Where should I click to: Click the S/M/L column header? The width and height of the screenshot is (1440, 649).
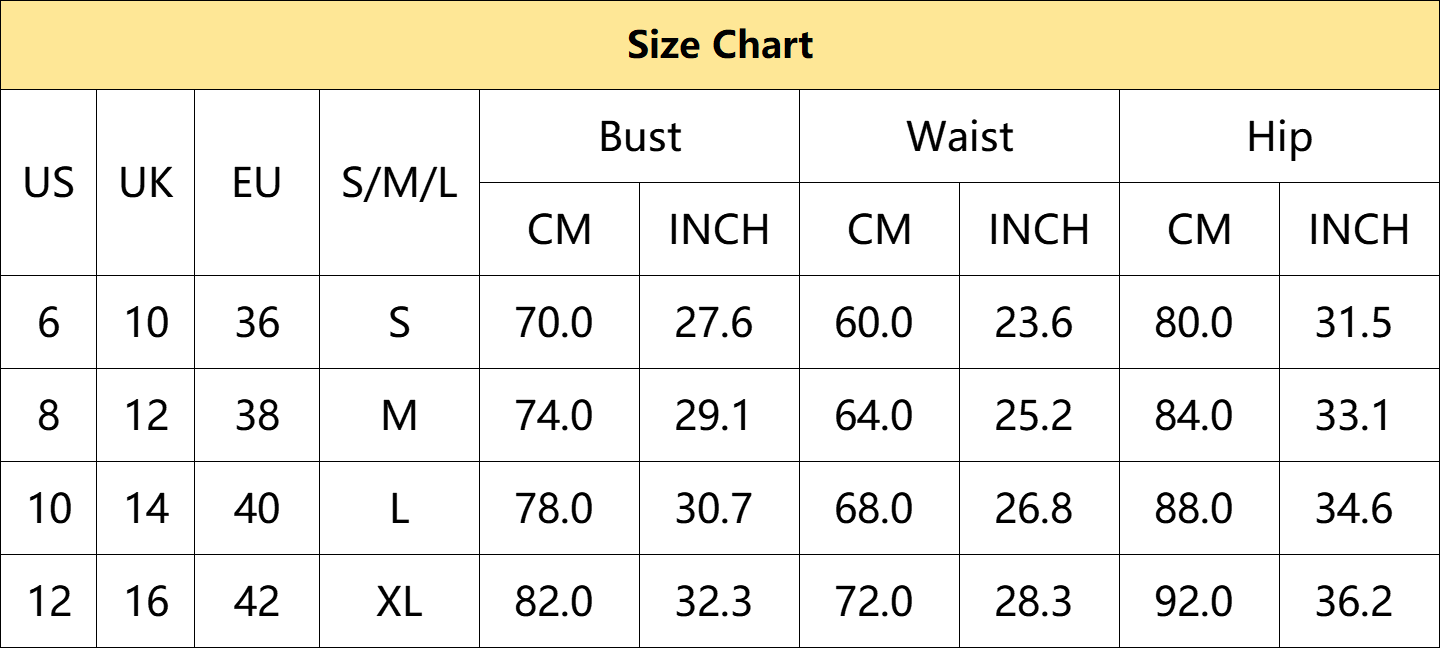click(x=399, y=183)
